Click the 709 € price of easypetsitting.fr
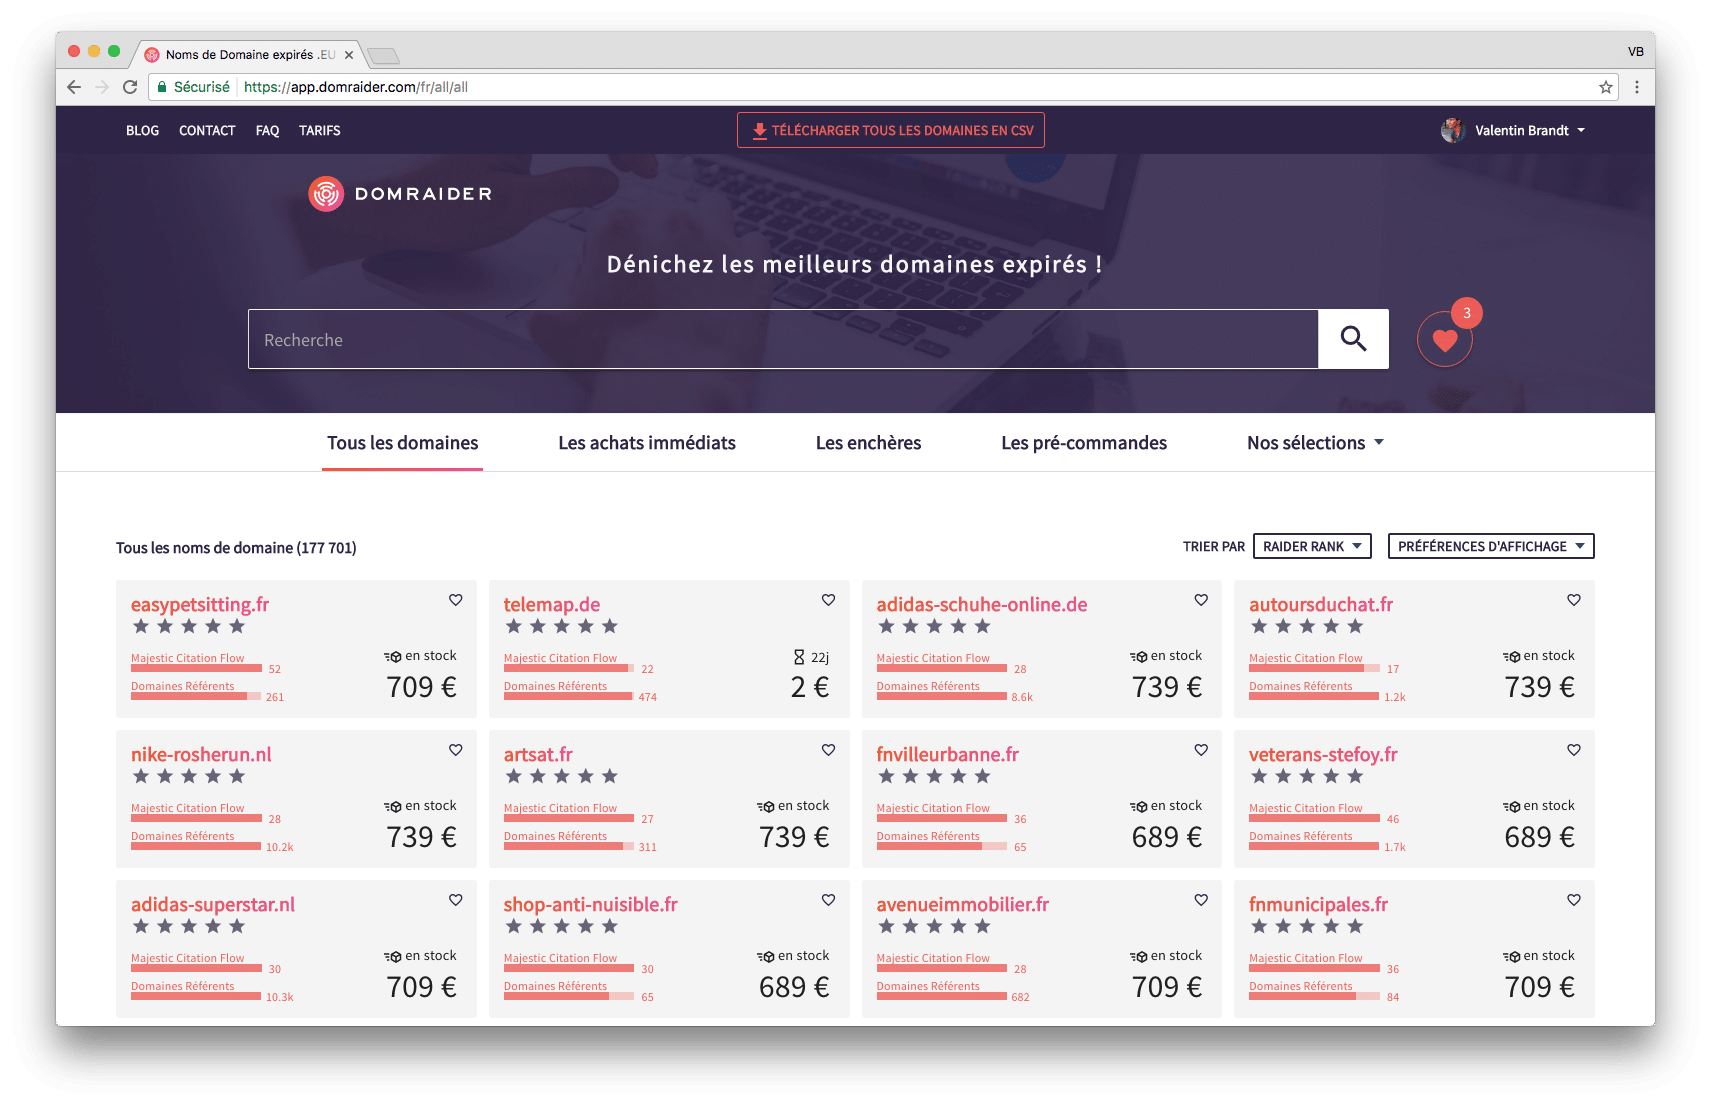This screenshot has width=1711, height=1106. coord(422,687)
